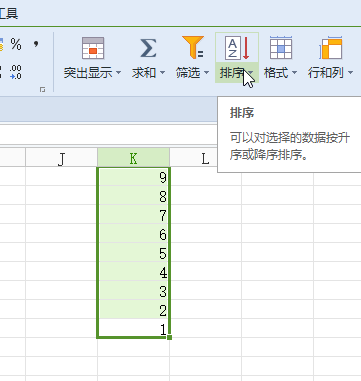Apply the comma thousands separator style
Viewport: 361px width, 381px height.
(36, 44)
